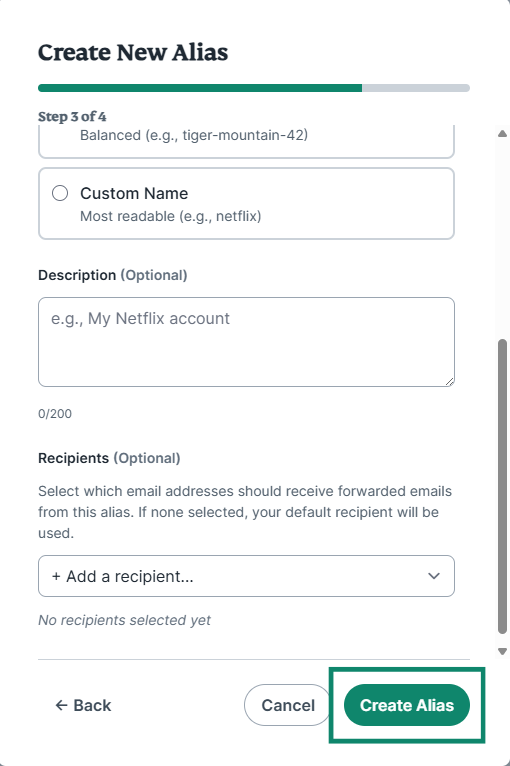Open the 'Add a recipient...' dropdown

click(246, 576)
